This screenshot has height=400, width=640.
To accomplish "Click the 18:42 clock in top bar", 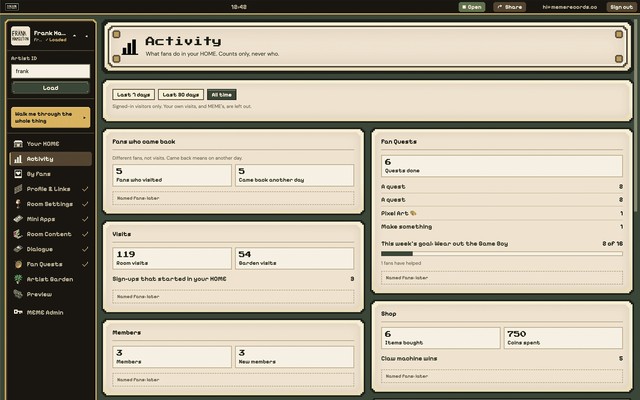I will (x=238, y=7).
